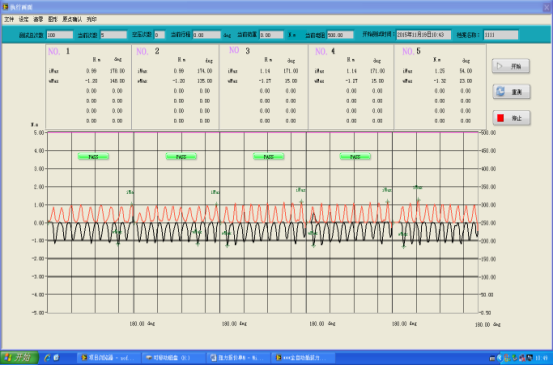Click PASS indicator in NO. 4 chart section
Screen dimensions: 553x365
coord(355,157)
